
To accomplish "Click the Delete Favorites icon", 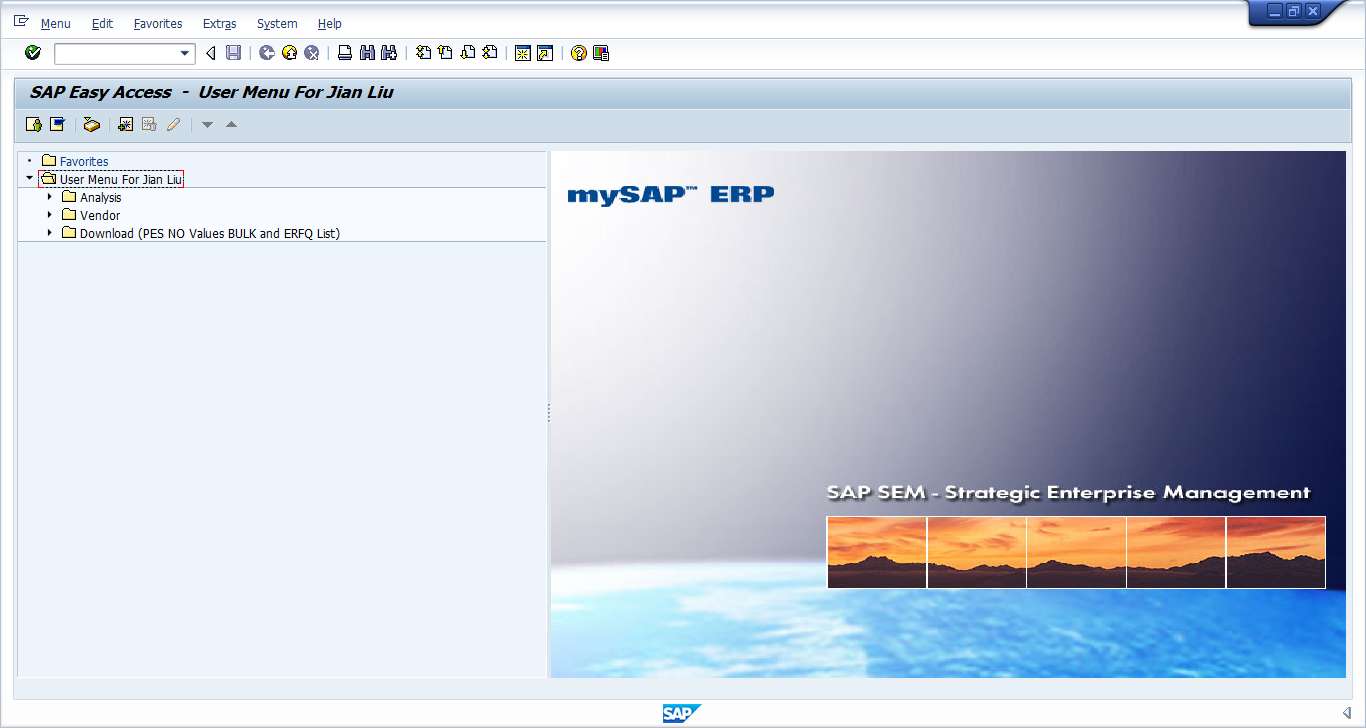I will (x=149, y=124).
